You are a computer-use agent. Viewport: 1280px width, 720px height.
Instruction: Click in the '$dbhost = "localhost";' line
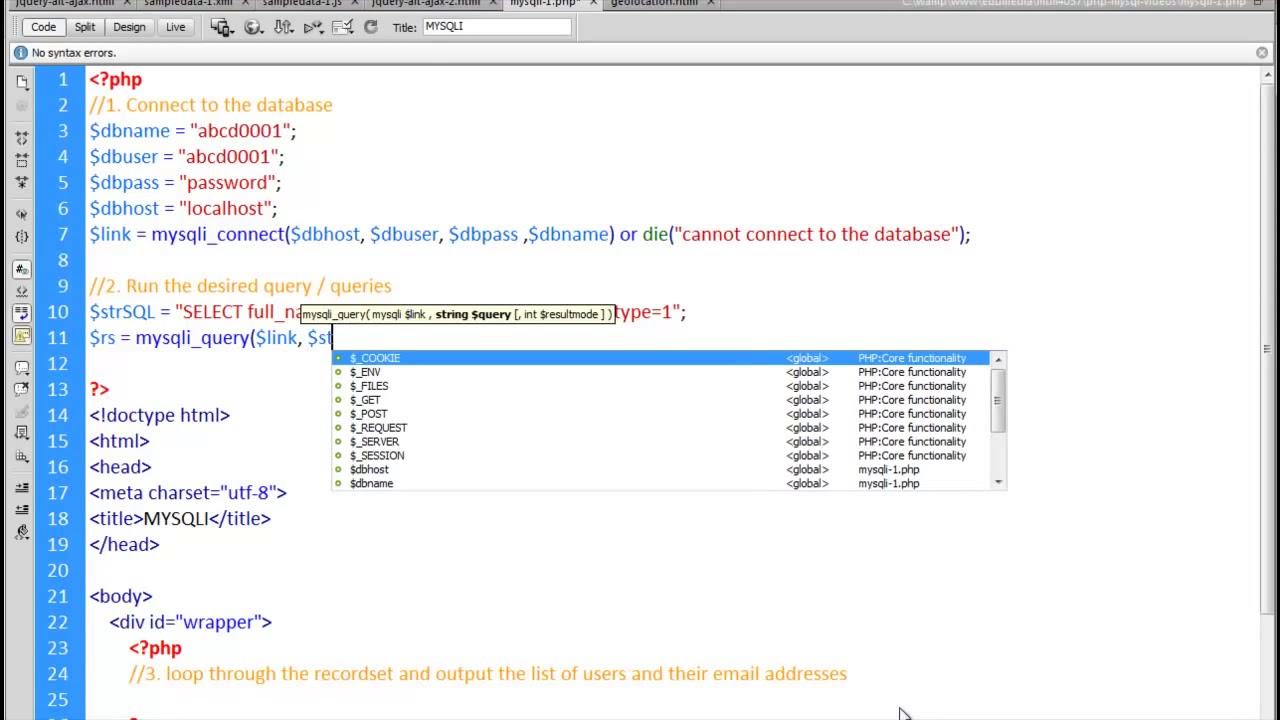pos(183,208)
